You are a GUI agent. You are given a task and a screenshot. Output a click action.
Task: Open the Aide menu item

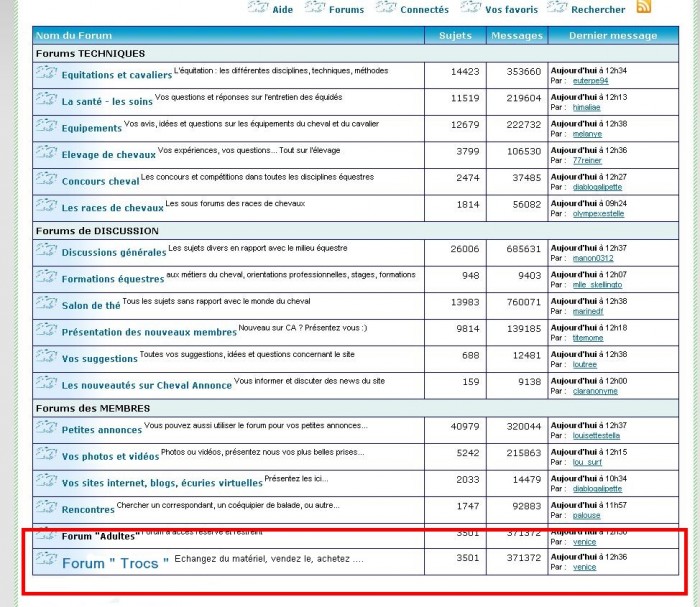[282, 9]
